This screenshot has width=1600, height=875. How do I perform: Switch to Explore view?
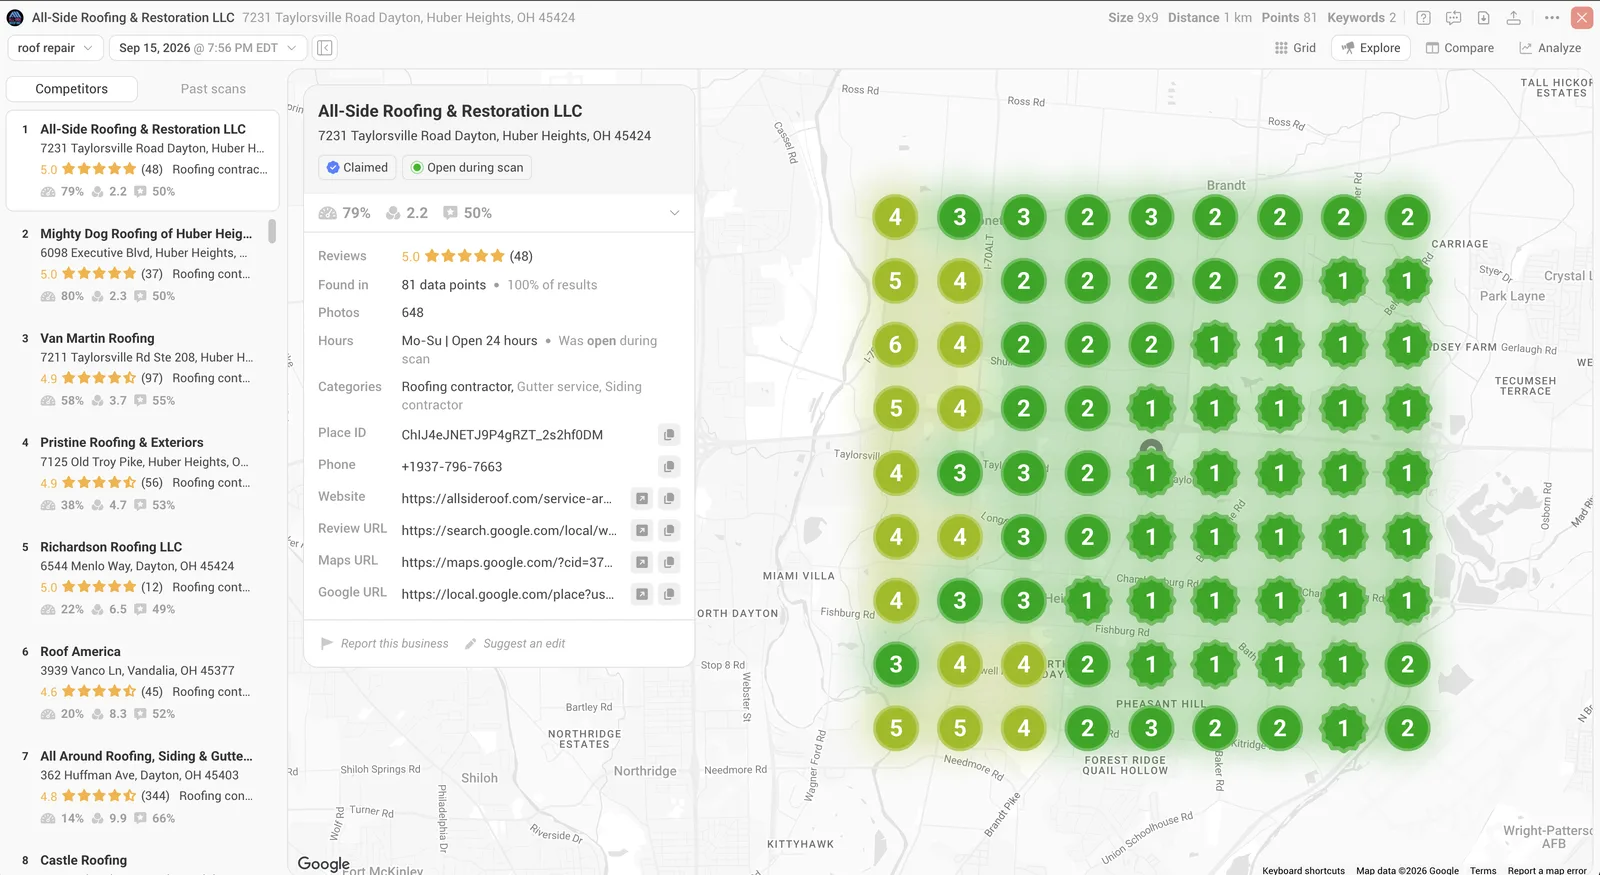(1370, 48)
